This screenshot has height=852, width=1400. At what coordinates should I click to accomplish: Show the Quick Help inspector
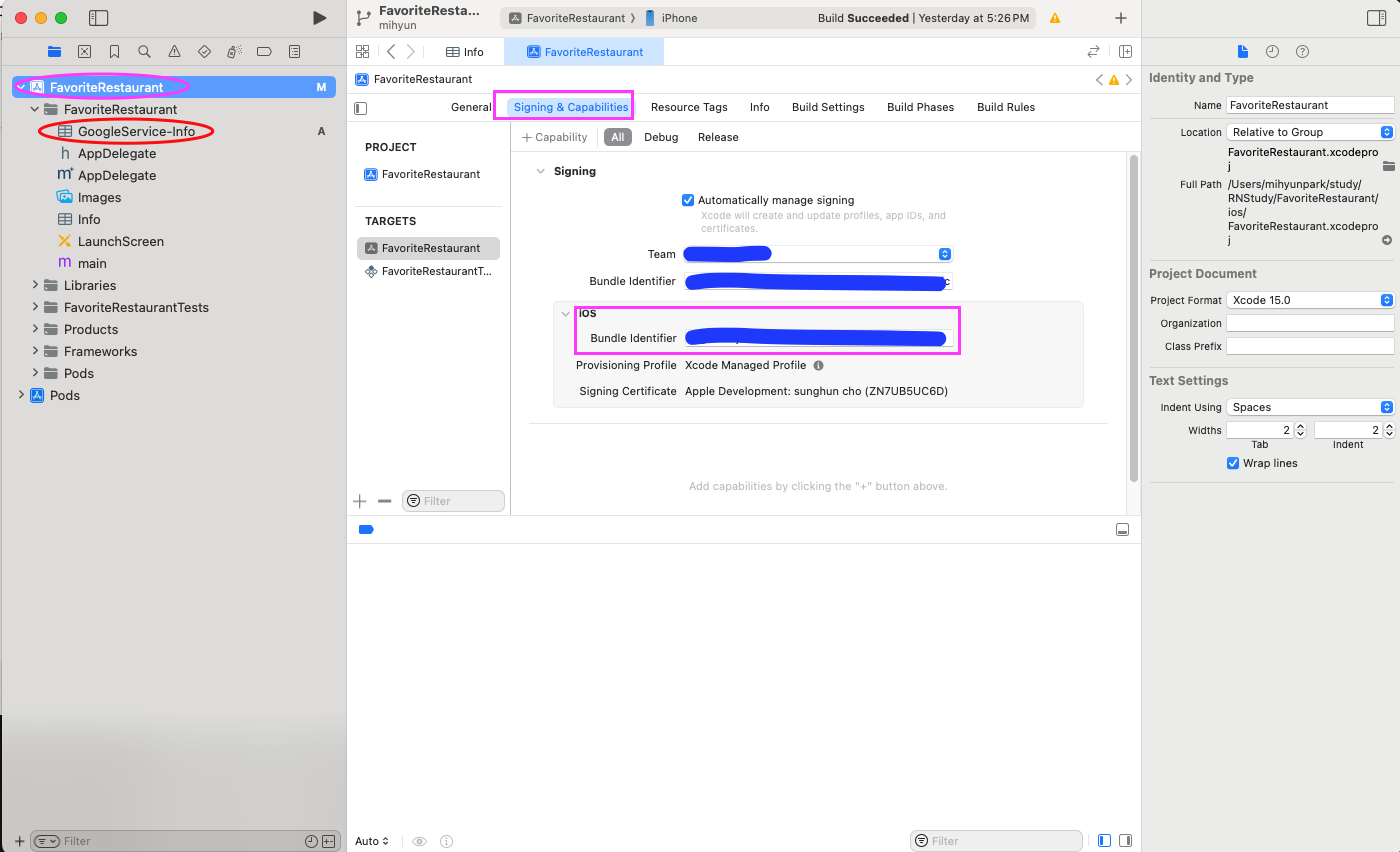[x=1302, y=51]
